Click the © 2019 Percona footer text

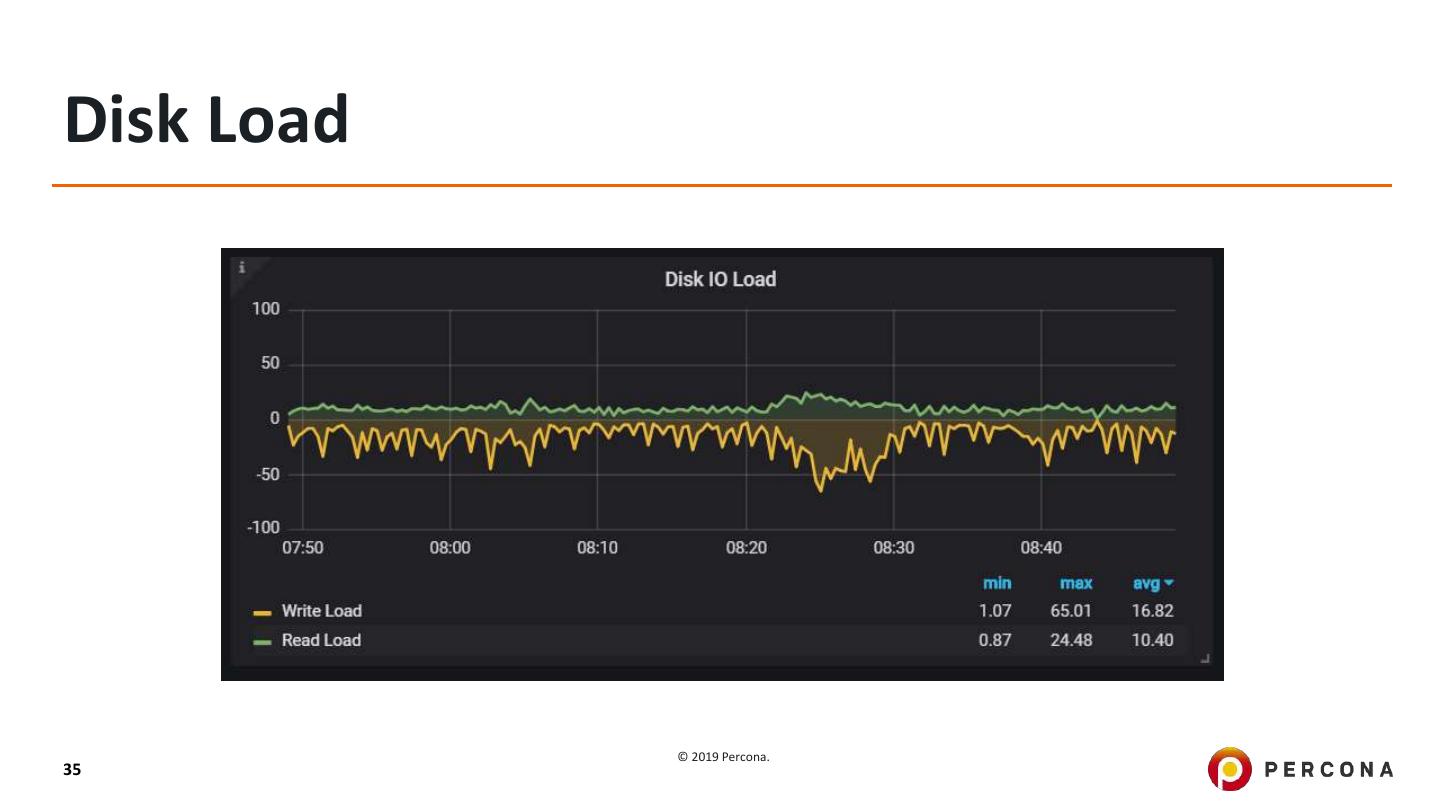click(x=724, y=757)
